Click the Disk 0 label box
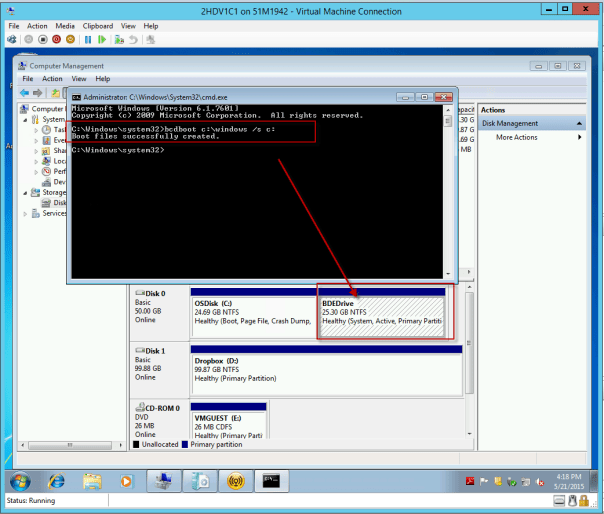 tap(160, 313)
